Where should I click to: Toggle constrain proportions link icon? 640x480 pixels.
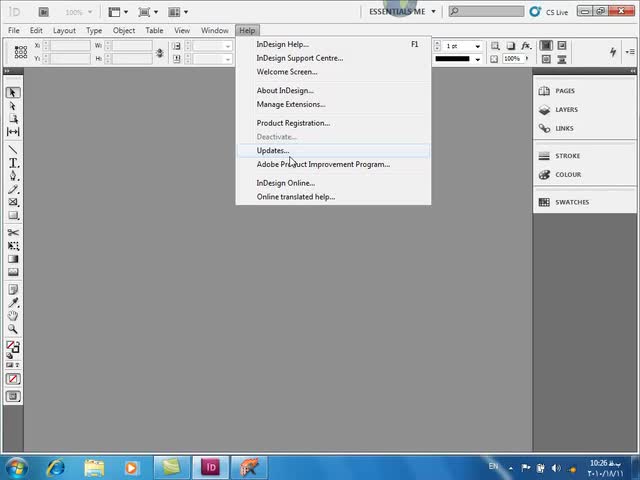(x=160, y=53)
